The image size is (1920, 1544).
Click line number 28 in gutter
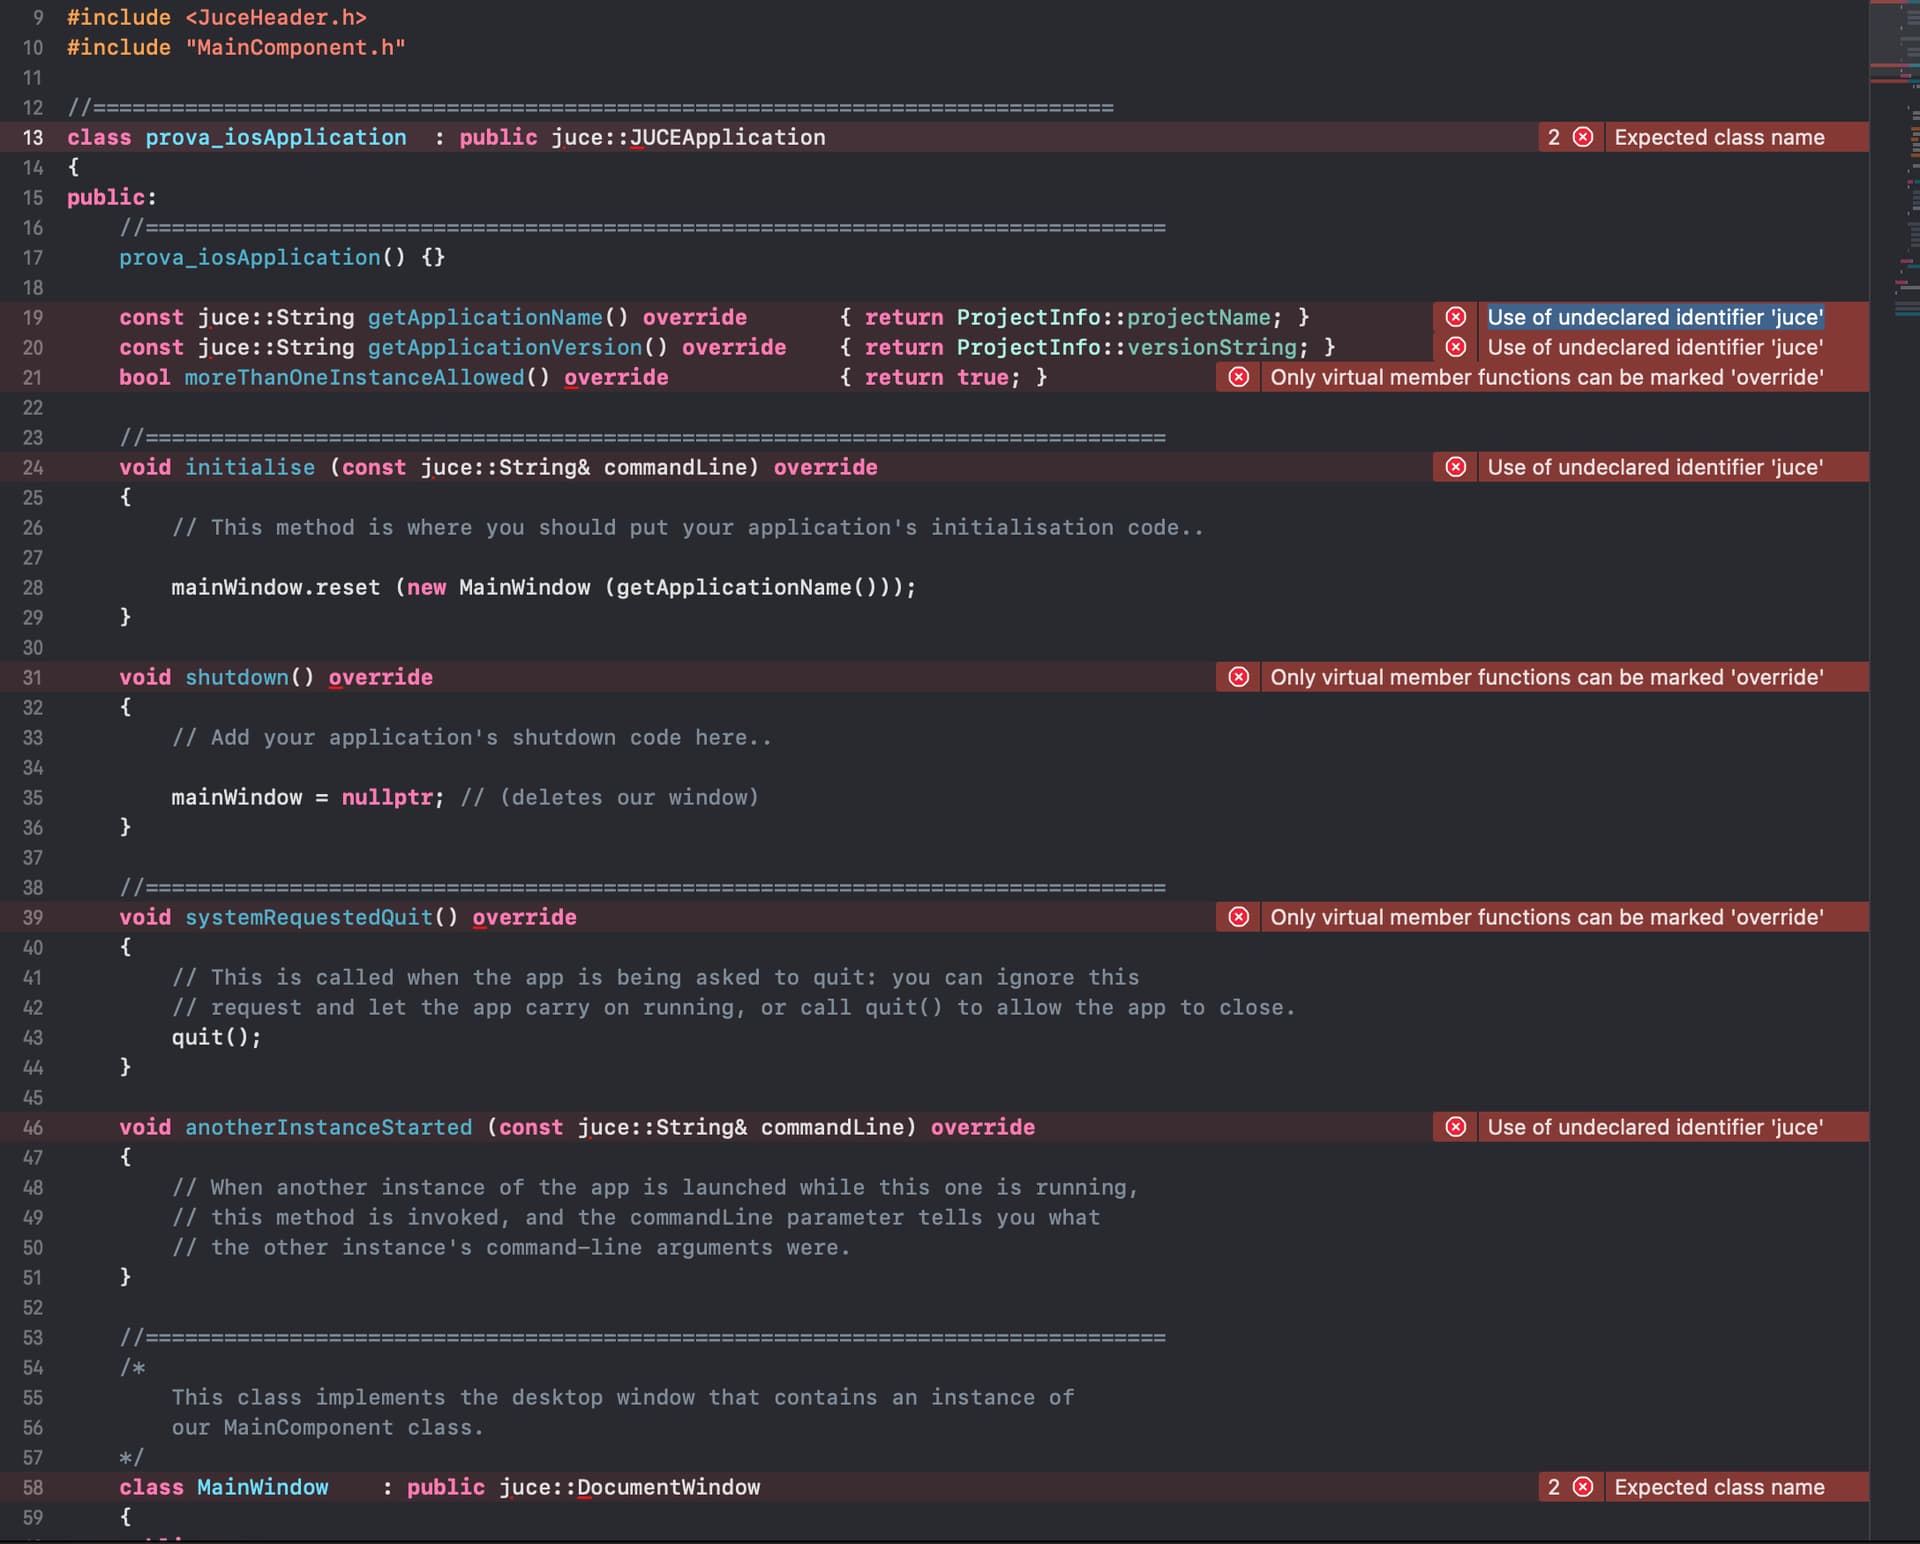pos(33,588)
